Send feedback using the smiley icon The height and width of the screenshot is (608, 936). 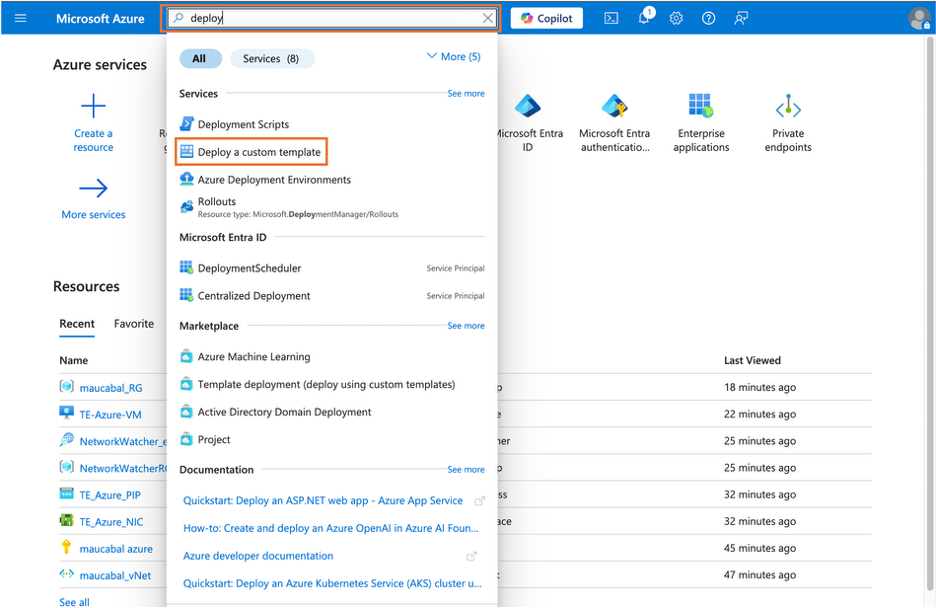[741, 17]
